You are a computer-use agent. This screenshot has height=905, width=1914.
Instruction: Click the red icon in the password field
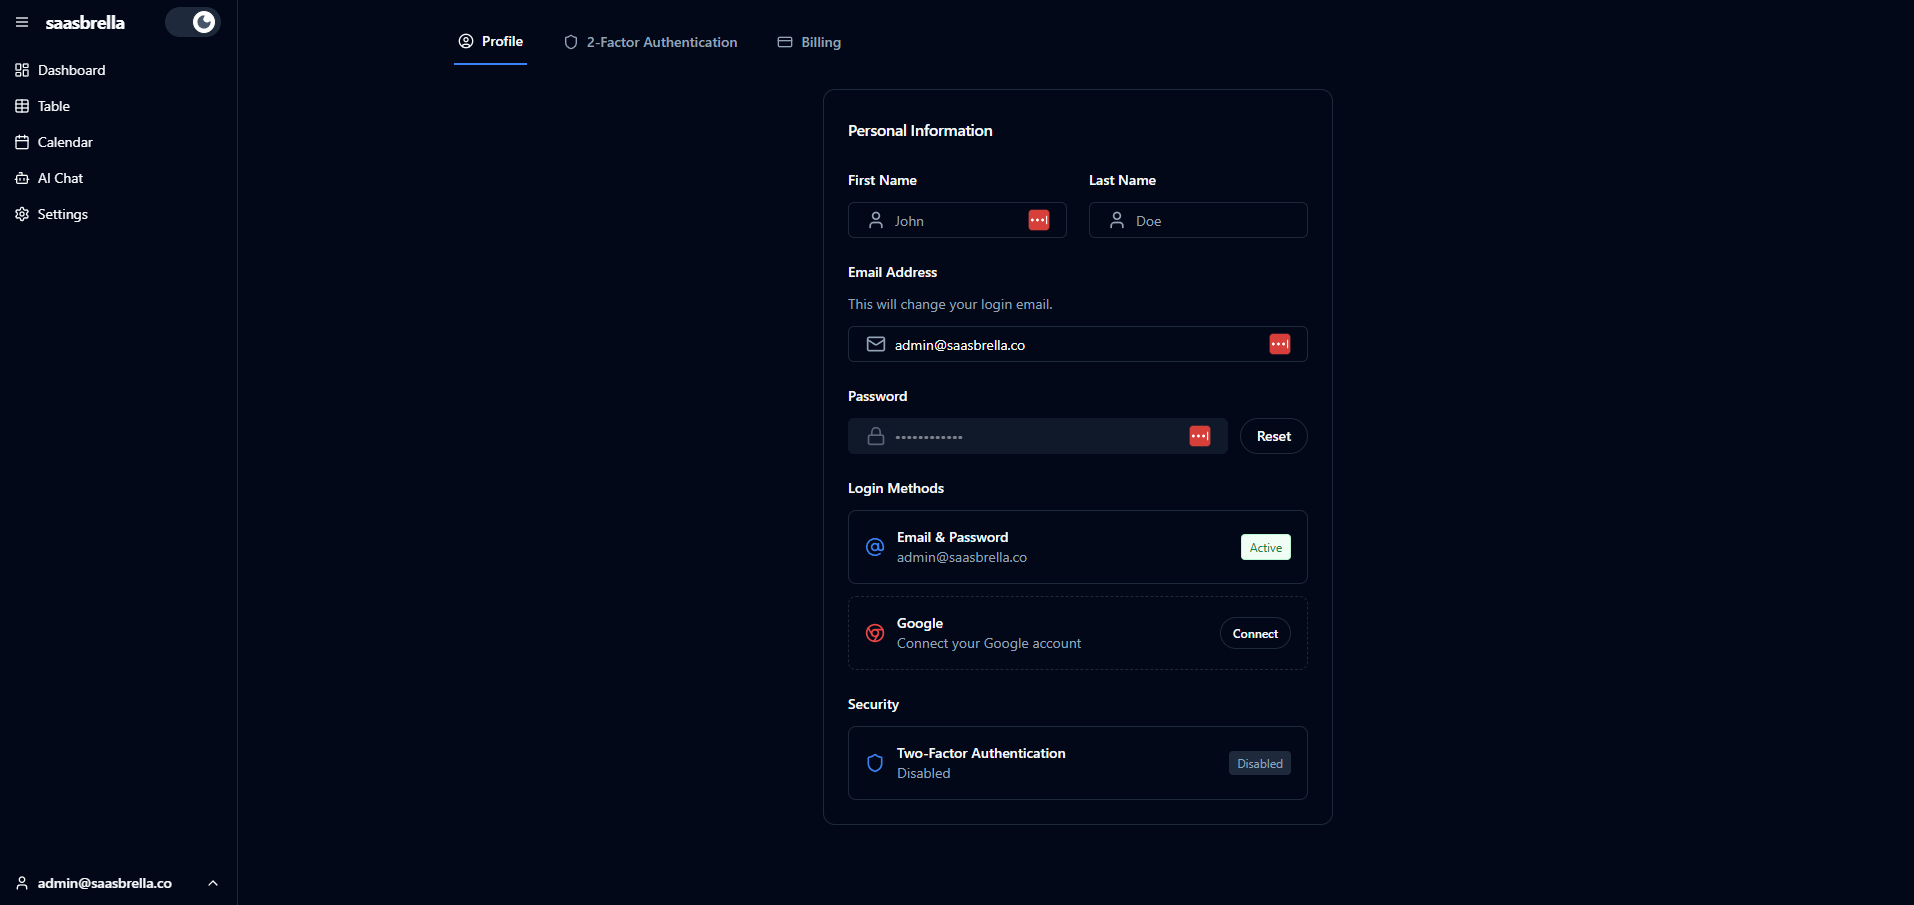coord(1199,436)
